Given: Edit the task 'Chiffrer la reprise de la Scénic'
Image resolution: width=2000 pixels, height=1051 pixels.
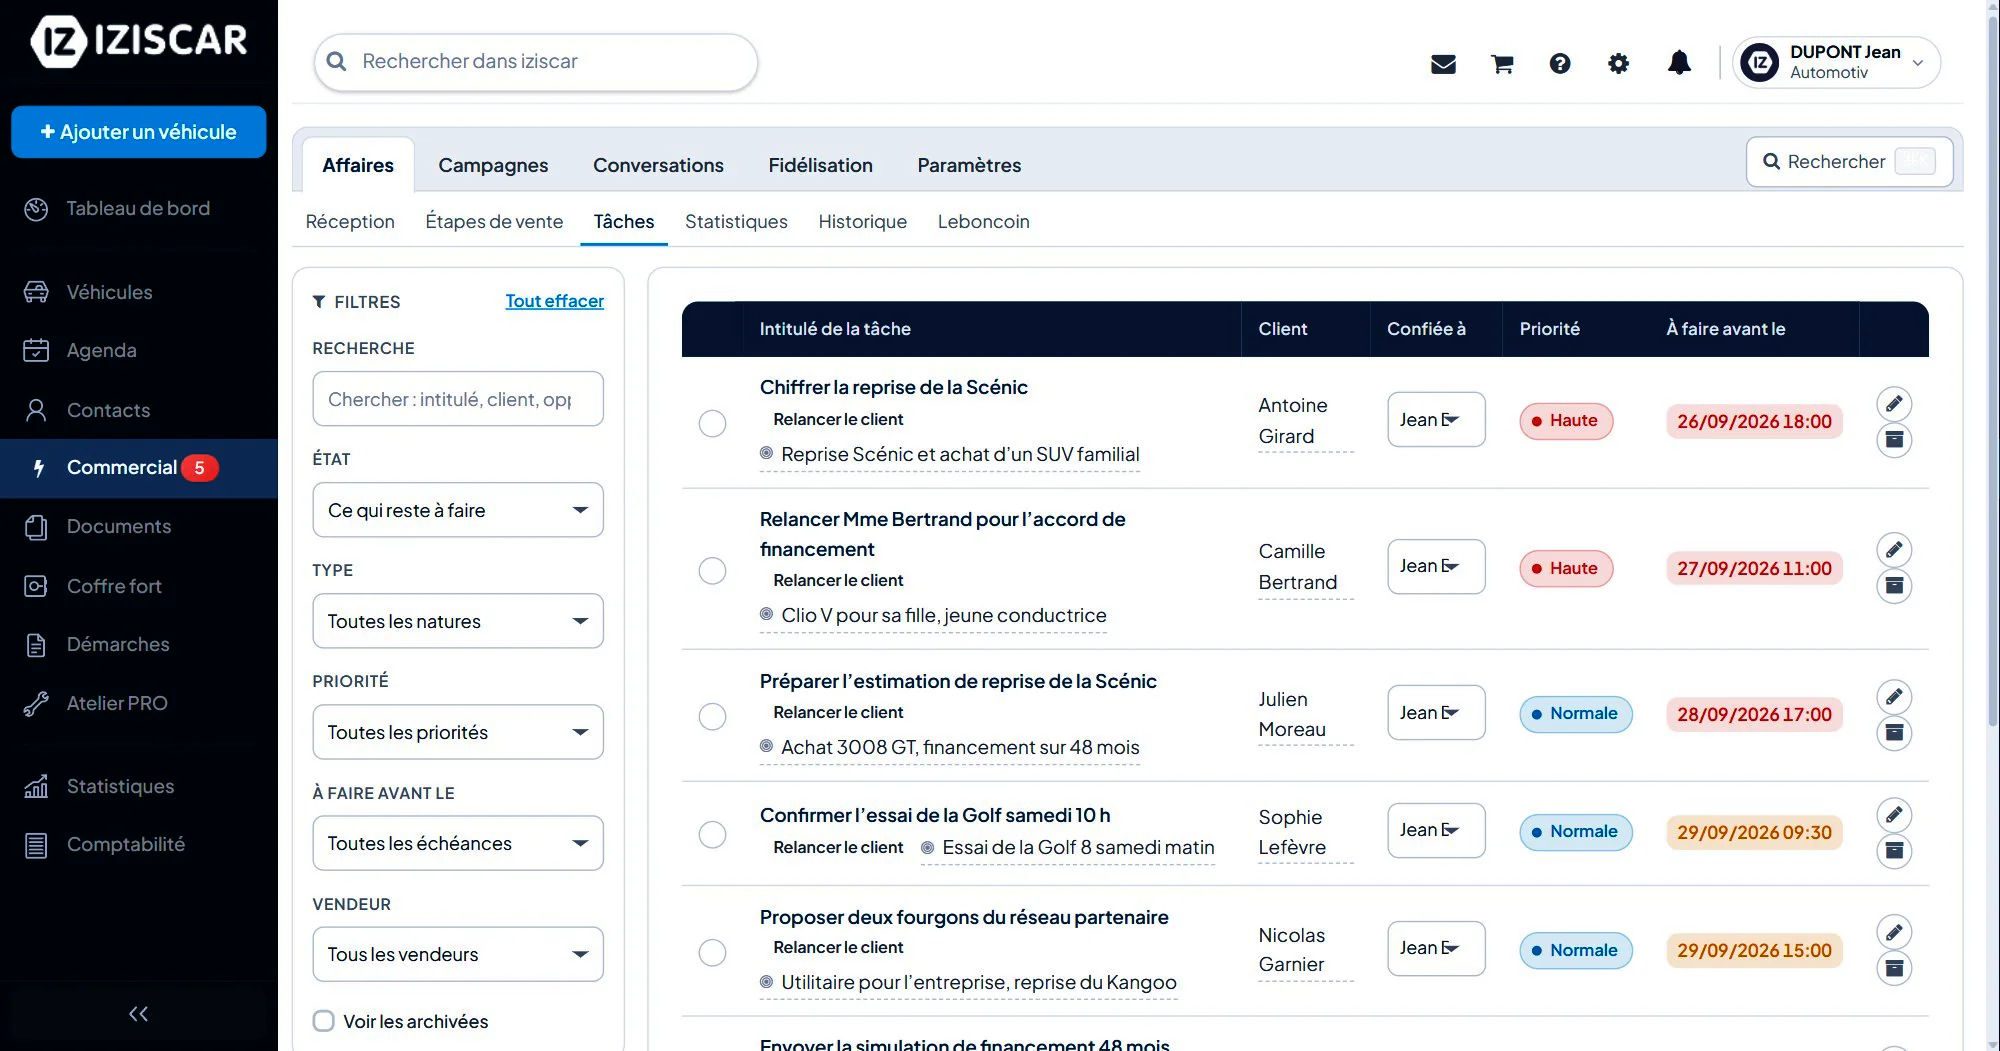Looking at the screenshot, I should 1894,403.
